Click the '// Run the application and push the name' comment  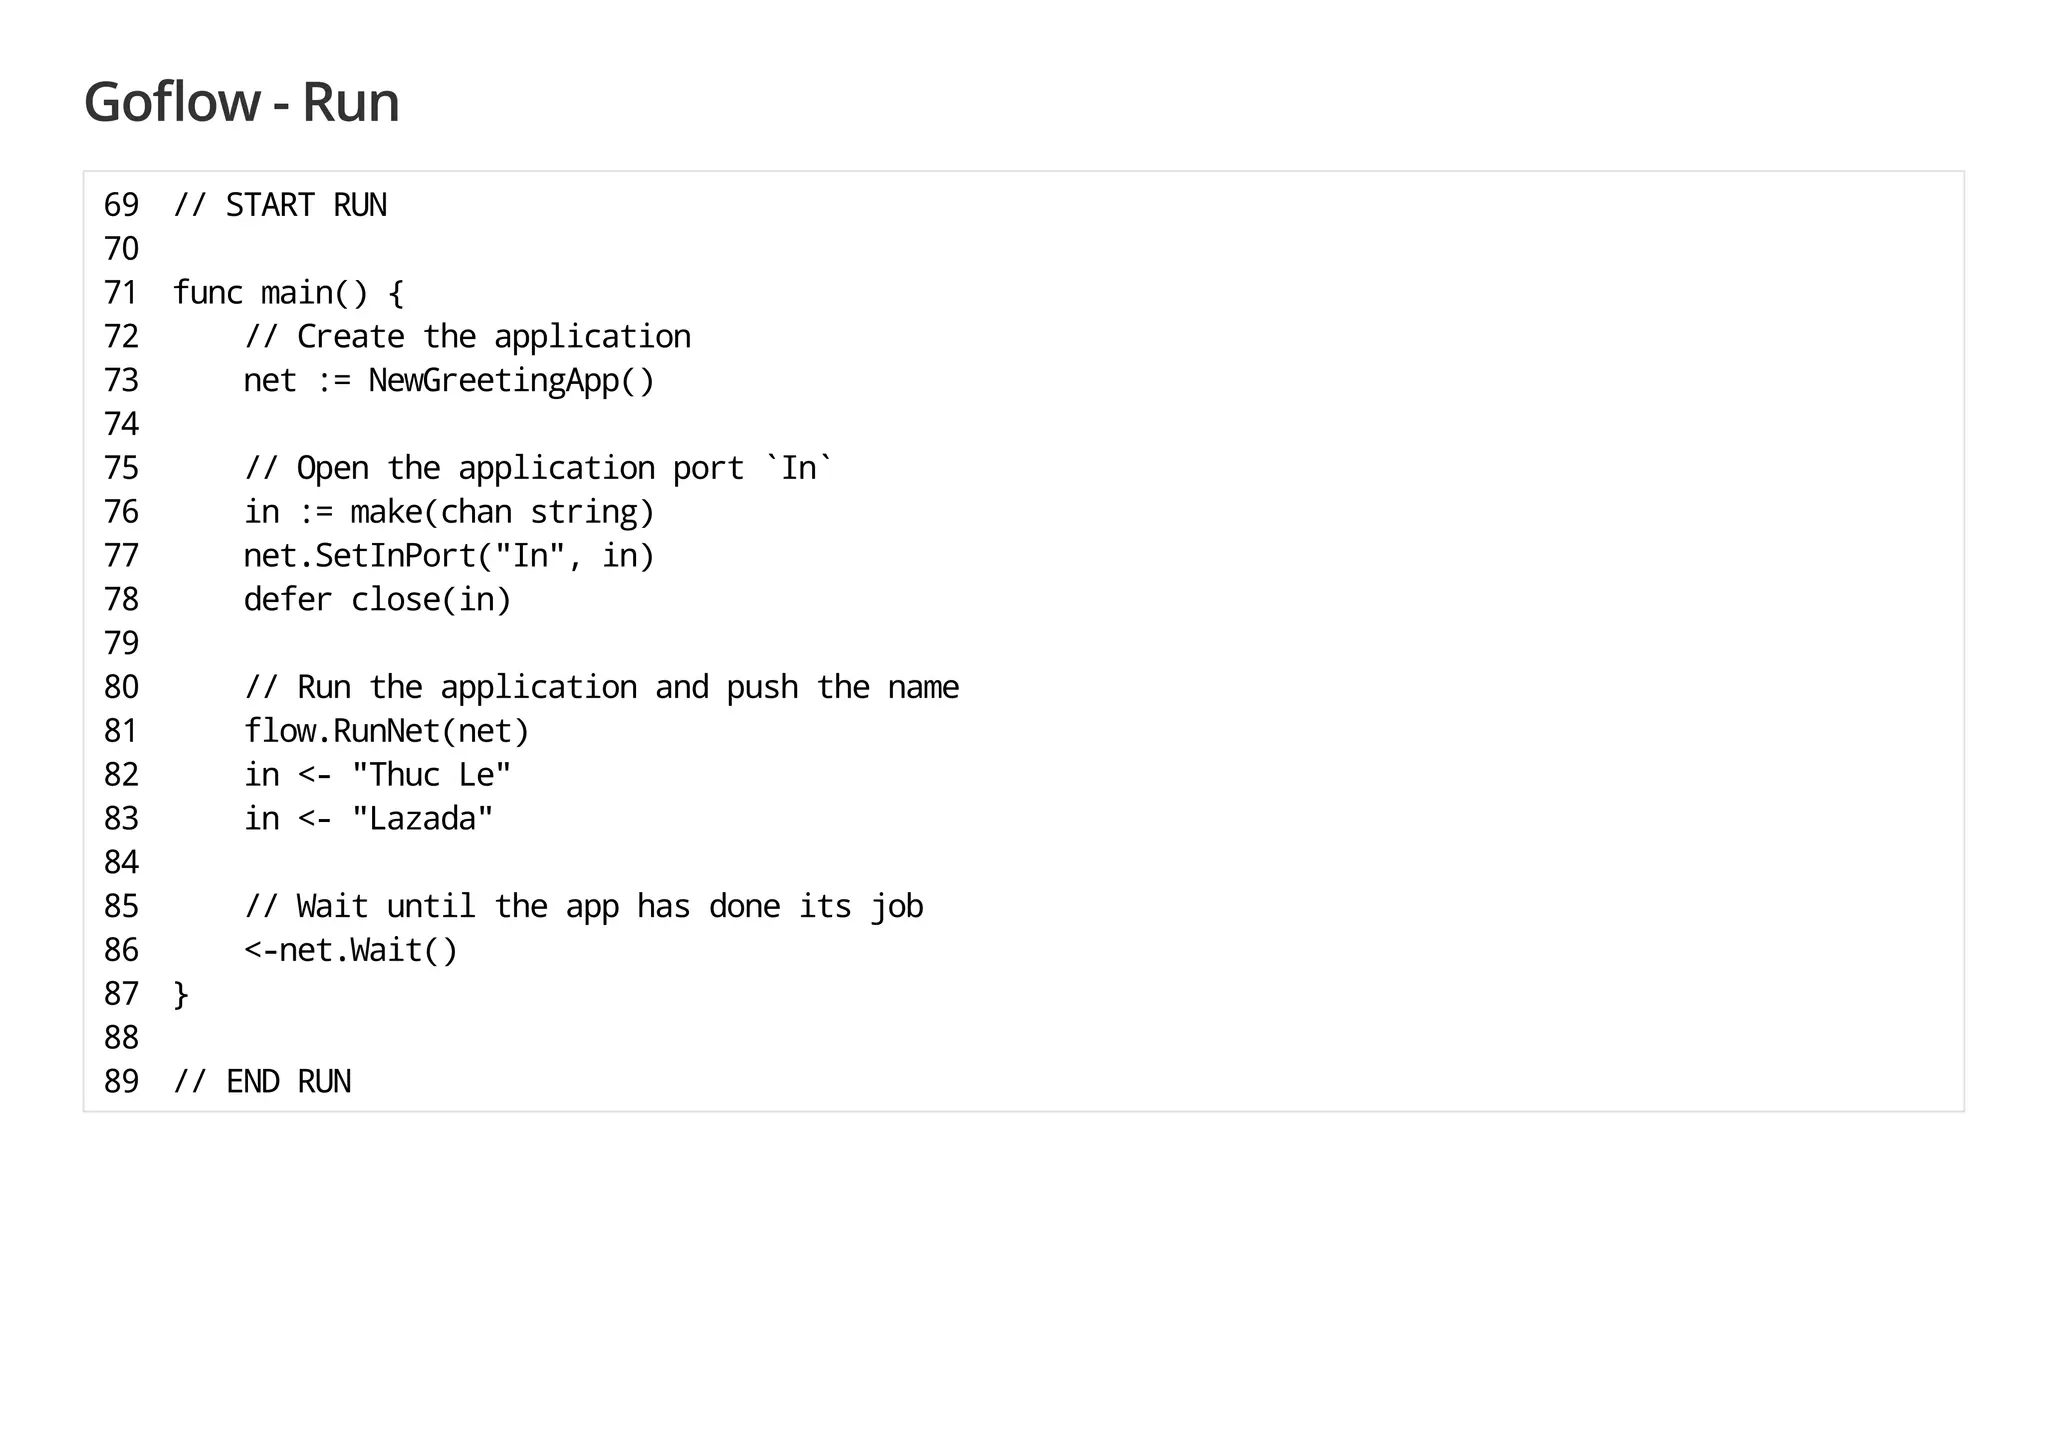click(x=602, y=687)
